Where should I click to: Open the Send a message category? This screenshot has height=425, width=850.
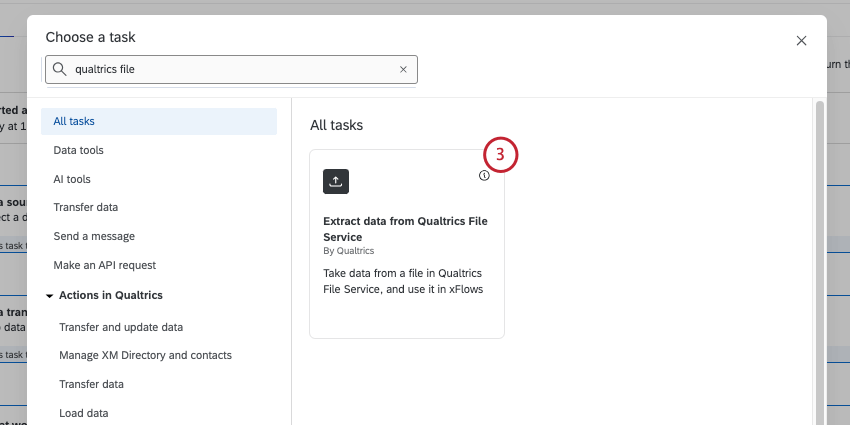click(94, 236)
